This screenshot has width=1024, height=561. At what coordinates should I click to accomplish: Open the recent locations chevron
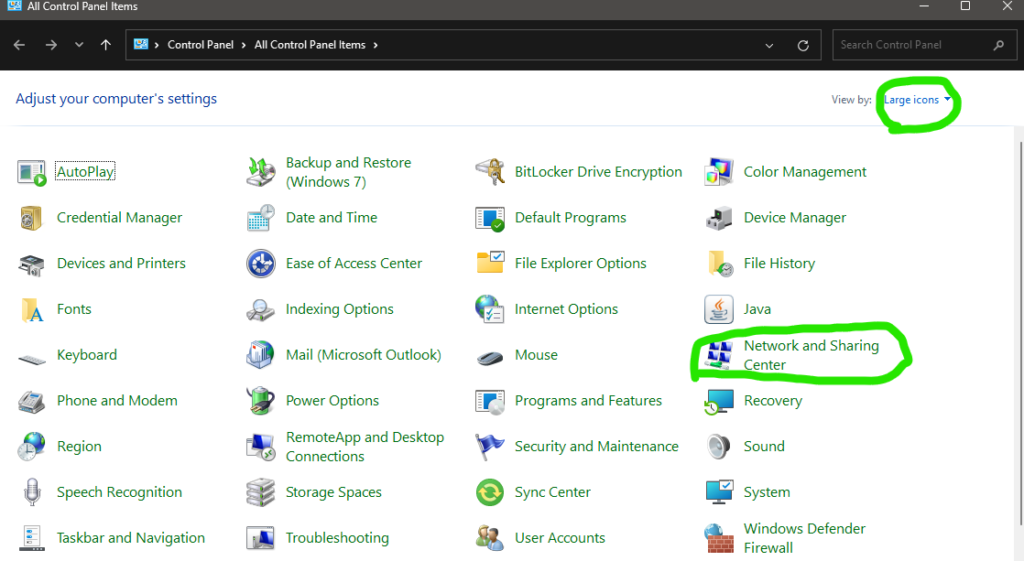79,45
